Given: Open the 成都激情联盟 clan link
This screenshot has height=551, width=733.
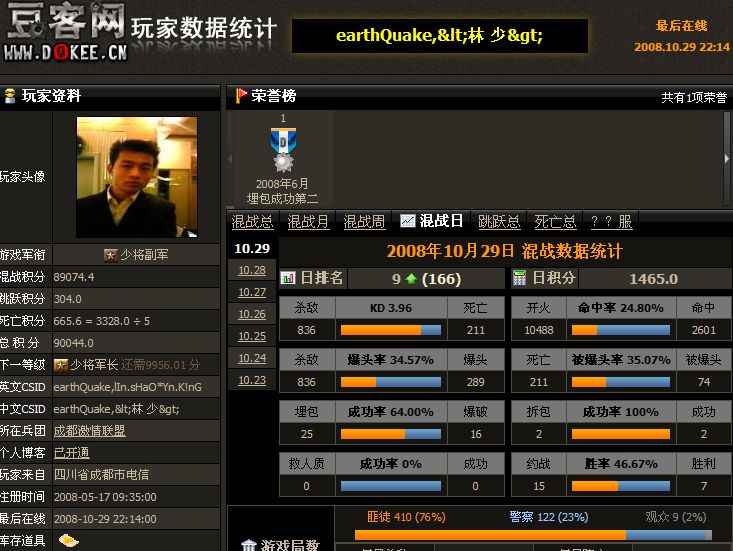Looking at the screenshot, I should pyautogui.click(x=89, y=431).
